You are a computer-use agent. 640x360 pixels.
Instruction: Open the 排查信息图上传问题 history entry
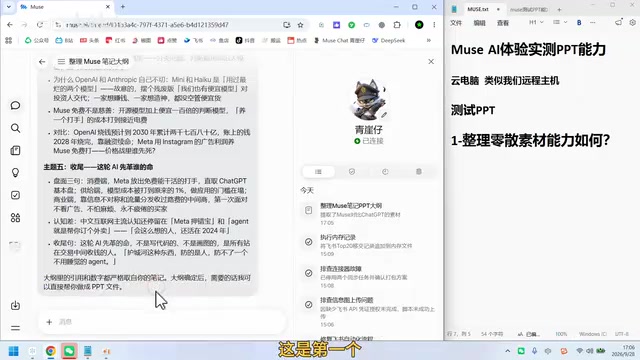pos(369,312)
